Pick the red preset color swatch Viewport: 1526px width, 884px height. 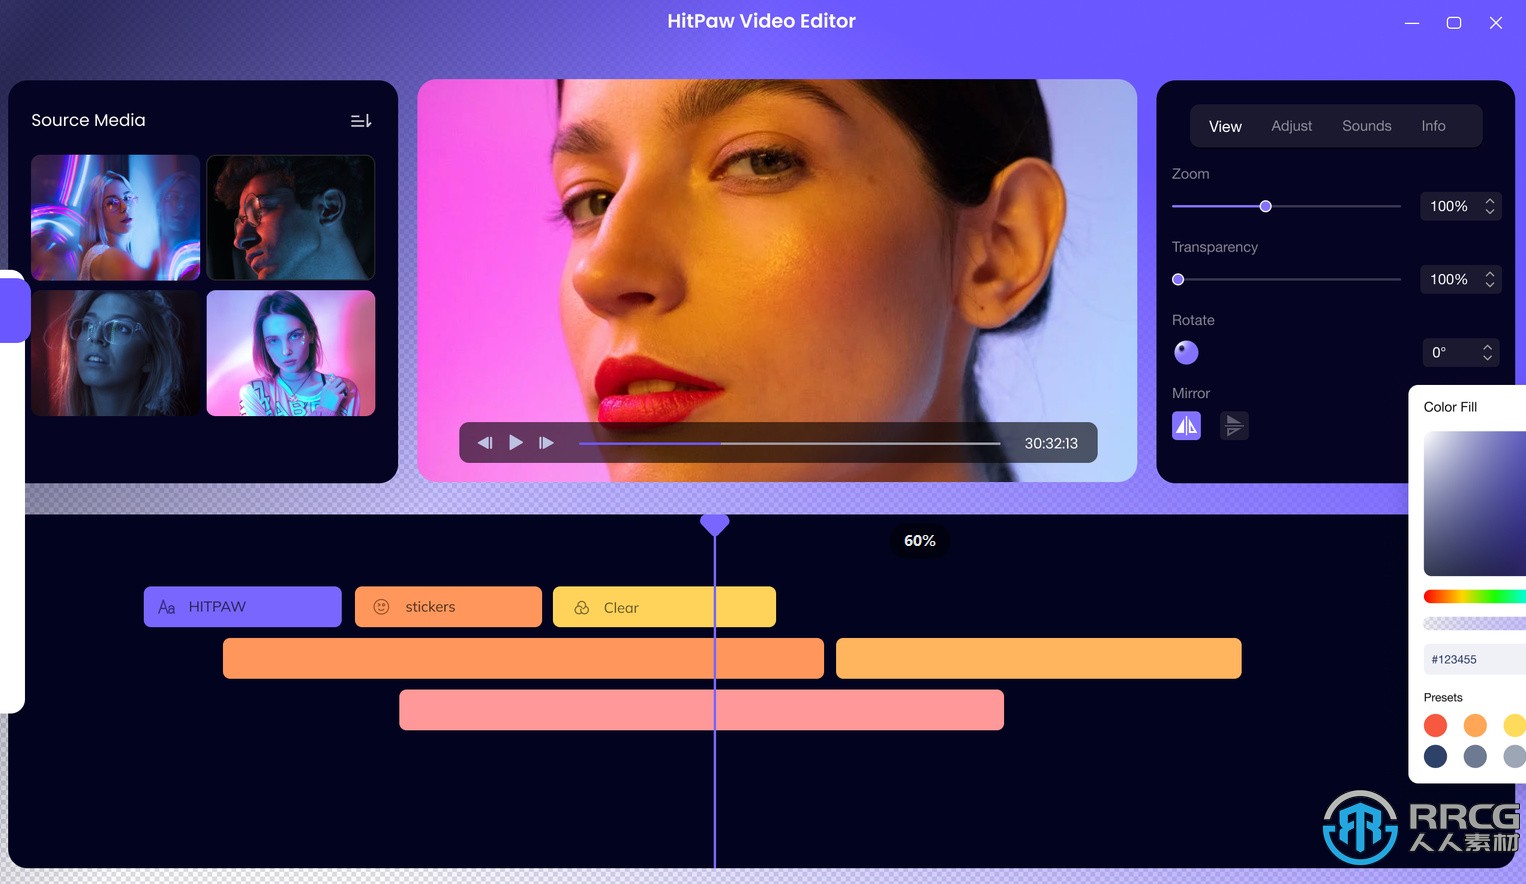(x=1435, y=725)
